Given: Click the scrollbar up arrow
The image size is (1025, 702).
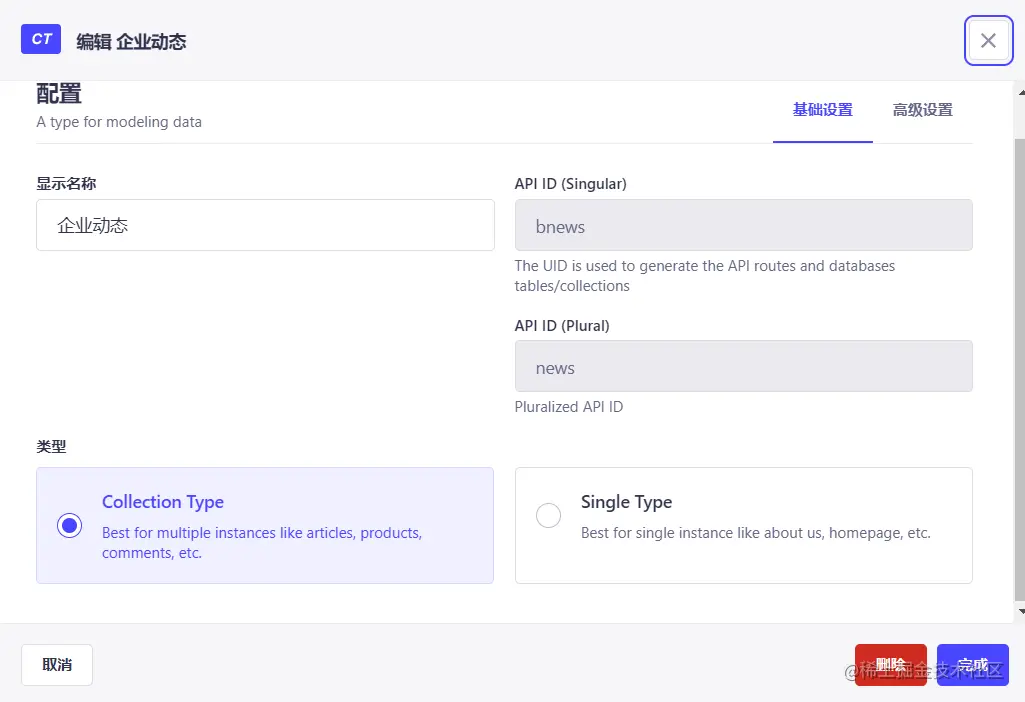Looking at the screenshot, I should coord(1019,92).
